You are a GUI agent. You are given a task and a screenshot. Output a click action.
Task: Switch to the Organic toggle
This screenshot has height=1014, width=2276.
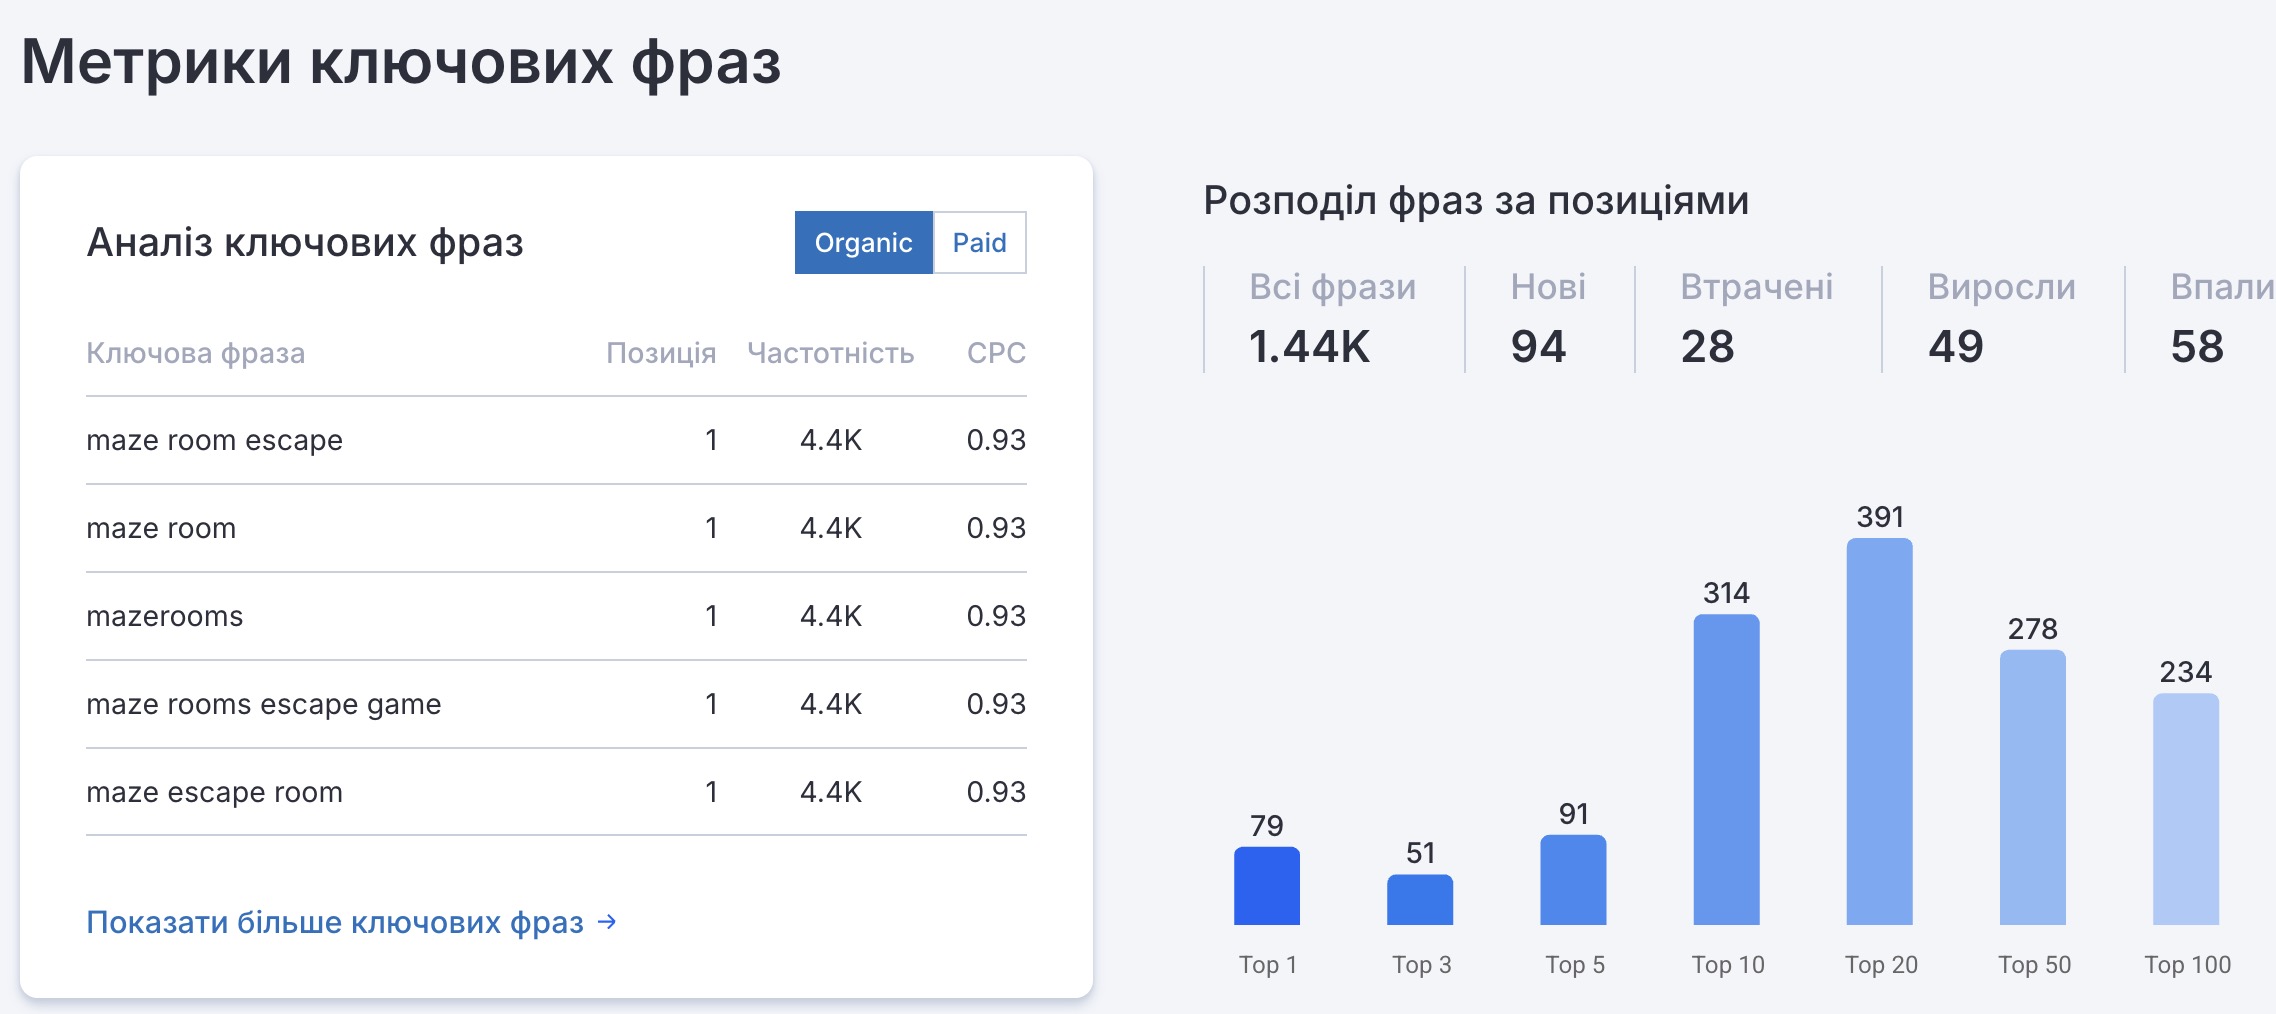[x=863, y=243]
